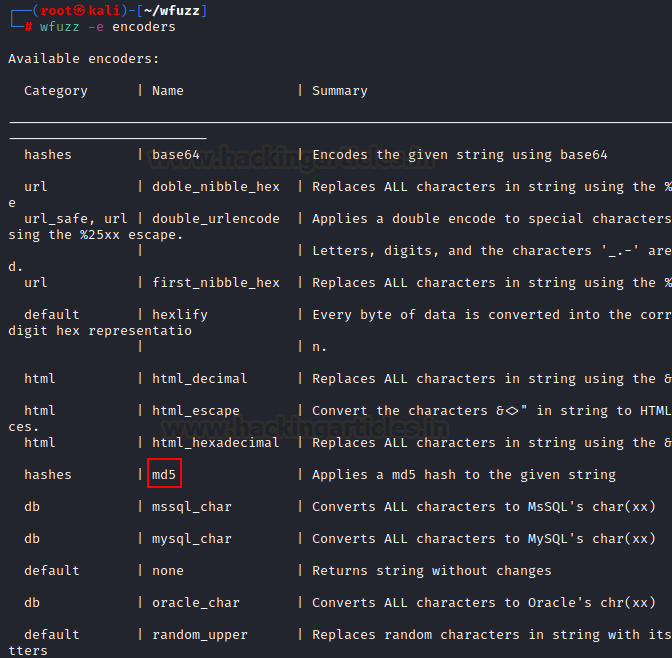Click the html_decimal encoder name
The width and height of the screenshot is (672, 658).
coord(200,379)
